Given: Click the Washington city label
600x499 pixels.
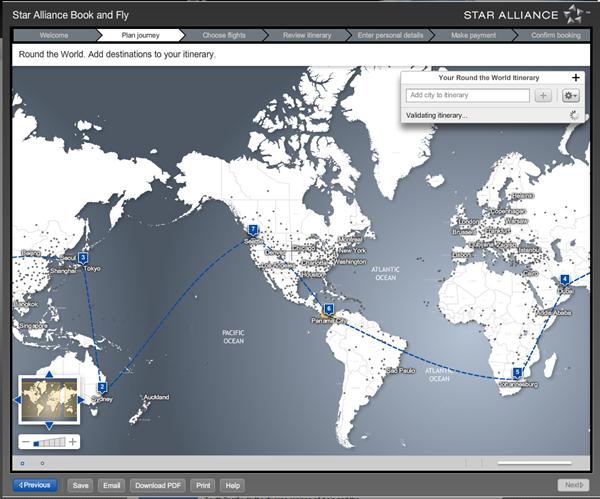Looking at the screenshot, I should pyautogui.click(x=350, y=262).
